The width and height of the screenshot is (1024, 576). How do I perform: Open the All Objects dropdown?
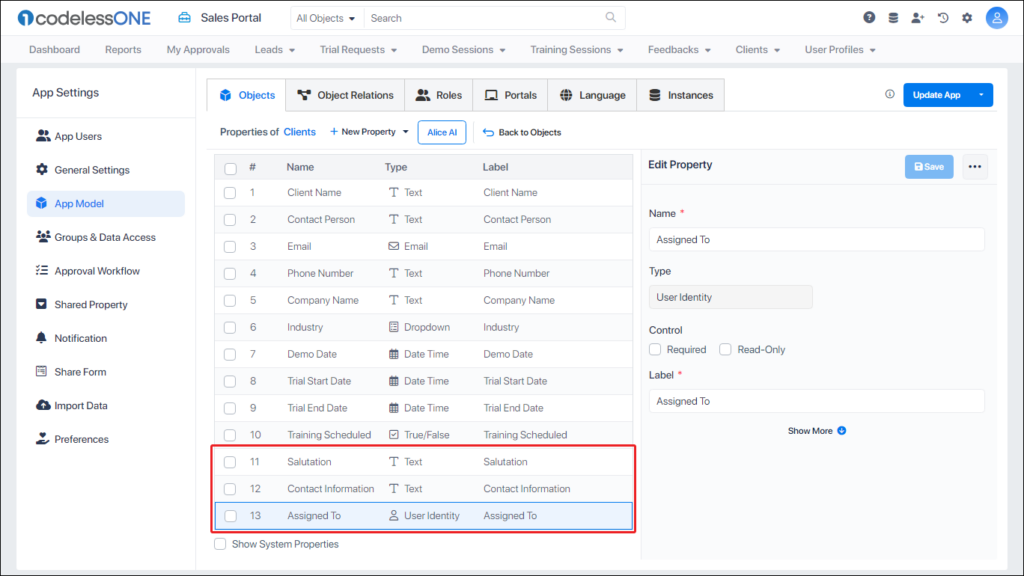coord(326,18)
